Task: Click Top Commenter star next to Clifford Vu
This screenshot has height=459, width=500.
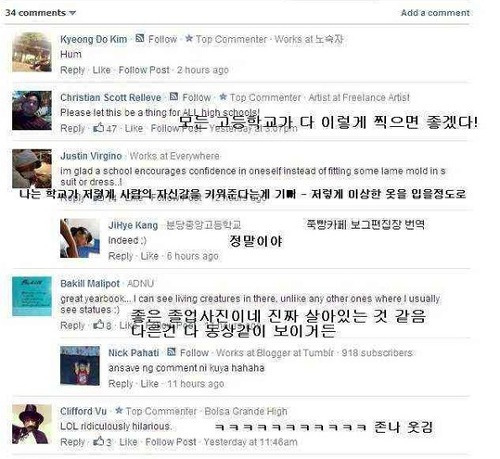Action: pyautogui.click(x=119, y=410)
